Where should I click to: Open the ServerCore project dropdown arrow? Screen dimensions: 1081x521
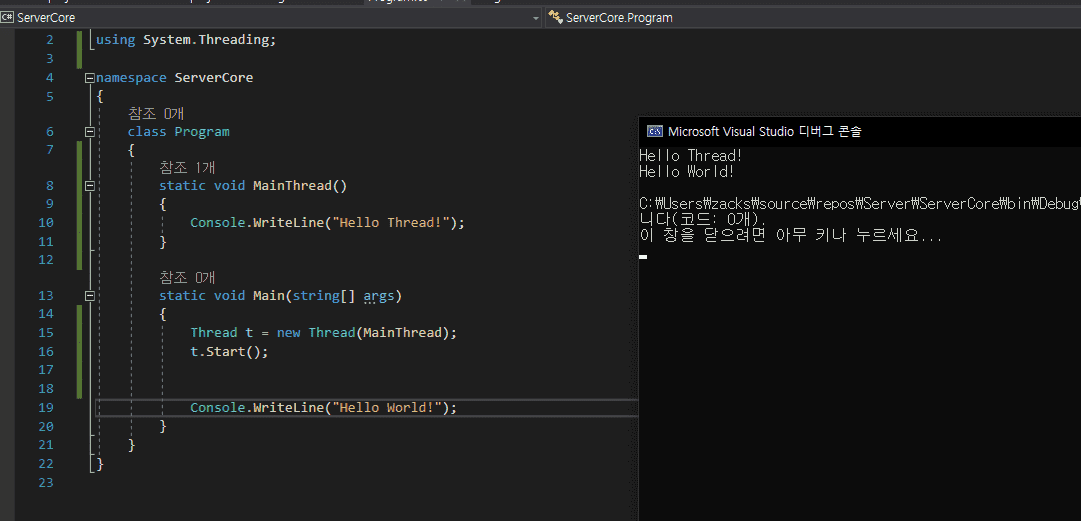click(x=535, y=18)
